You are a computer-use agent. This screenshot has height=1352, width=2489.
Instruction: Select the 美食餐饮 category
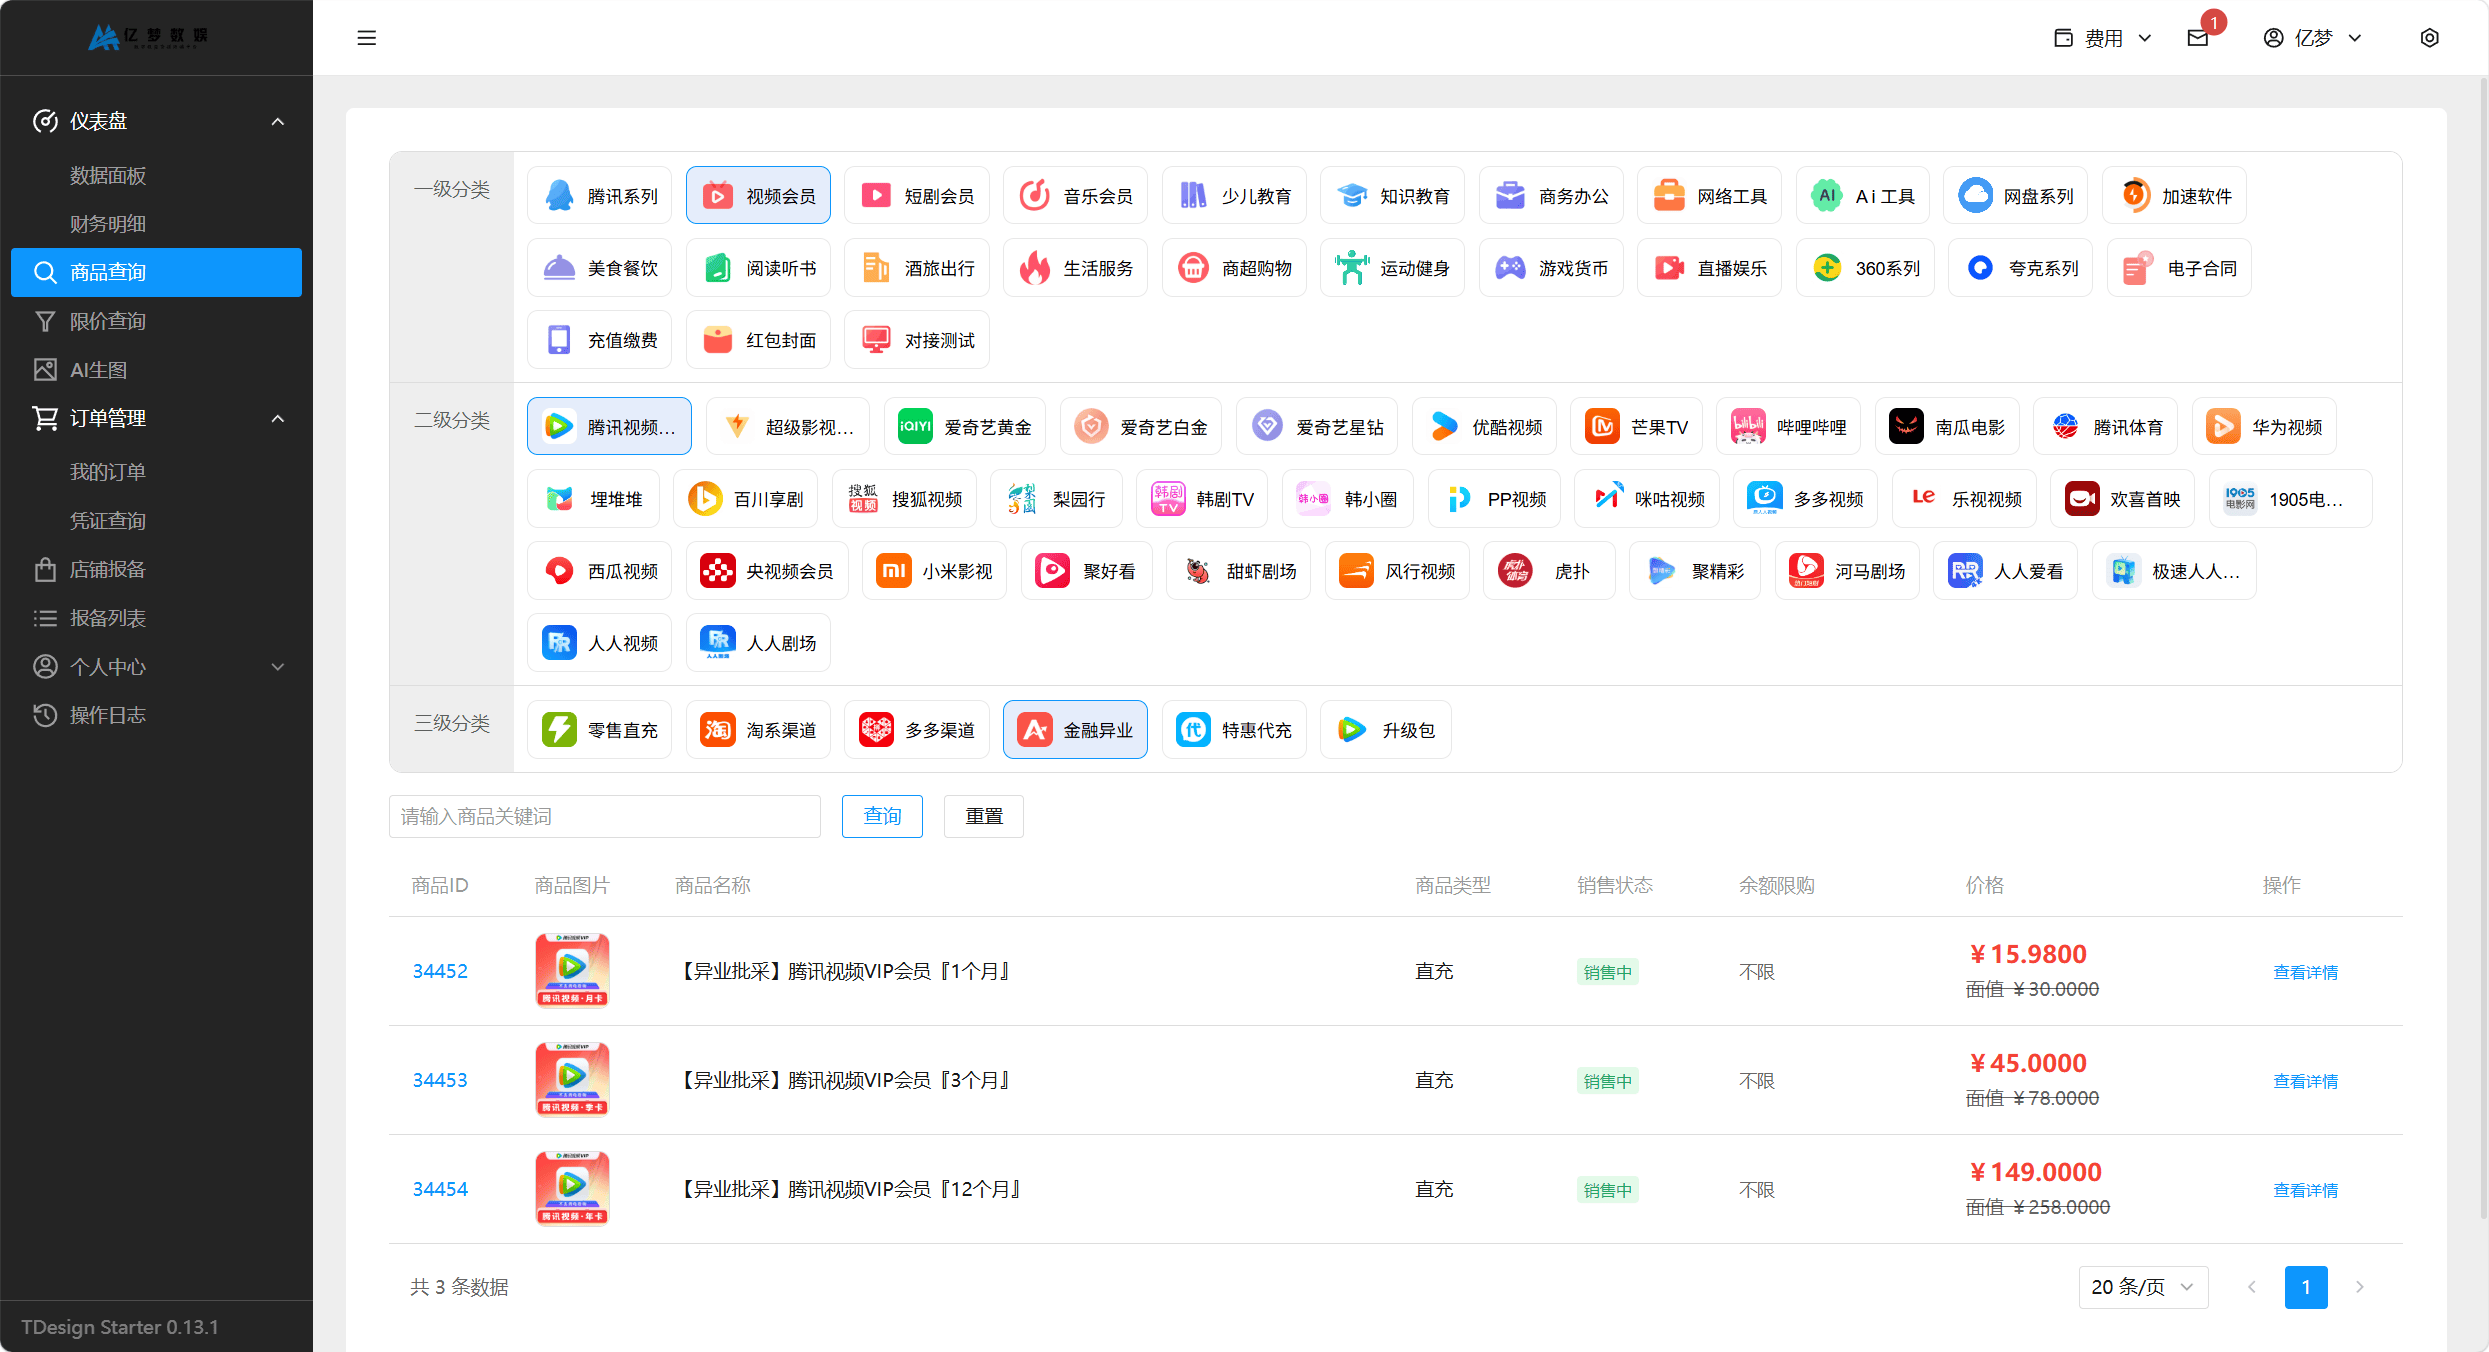[600, 268]
